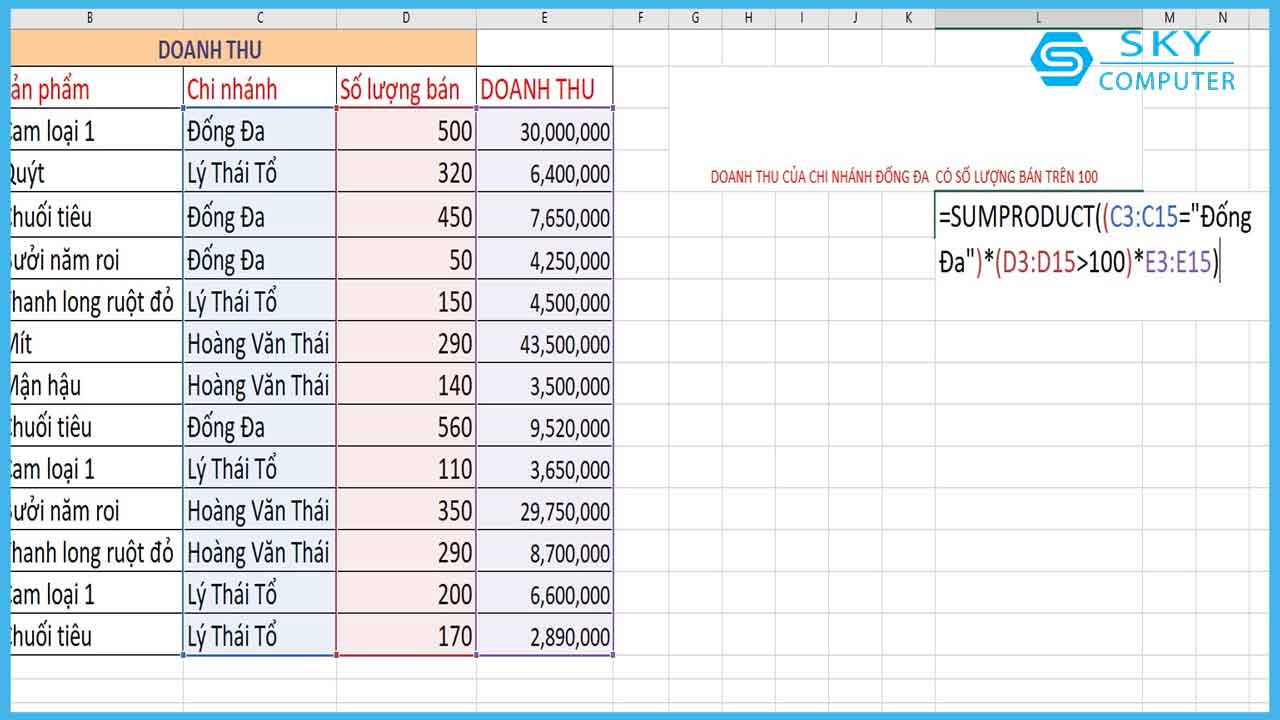The height and width of the screenshot is (720, 1280).
Task: Select cell with quantity 350
Action: [x=406, y=510]
